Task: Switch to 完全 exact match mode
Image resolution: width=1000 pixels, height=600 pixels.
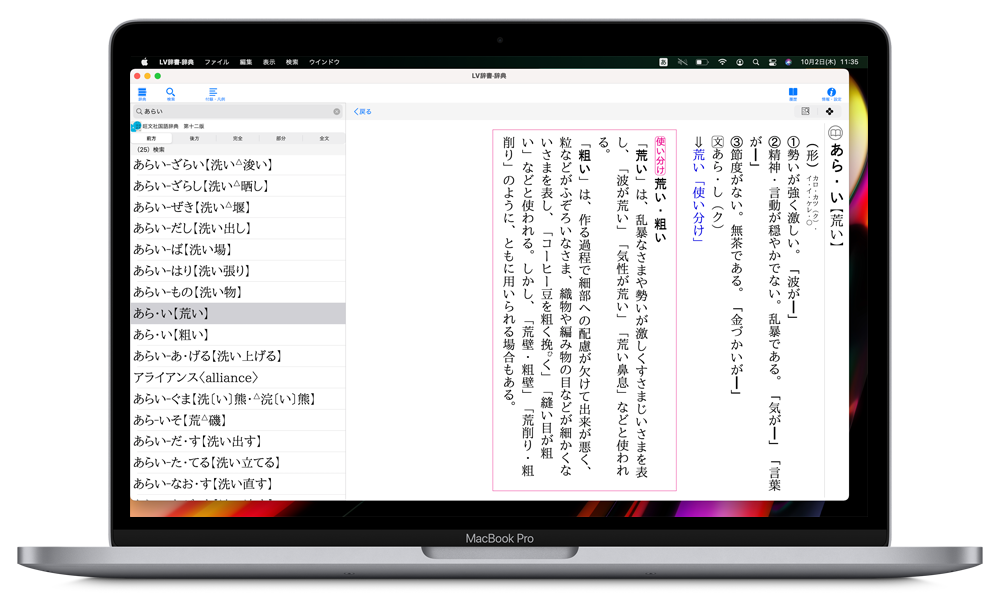Action: click(x=238, y=138)
